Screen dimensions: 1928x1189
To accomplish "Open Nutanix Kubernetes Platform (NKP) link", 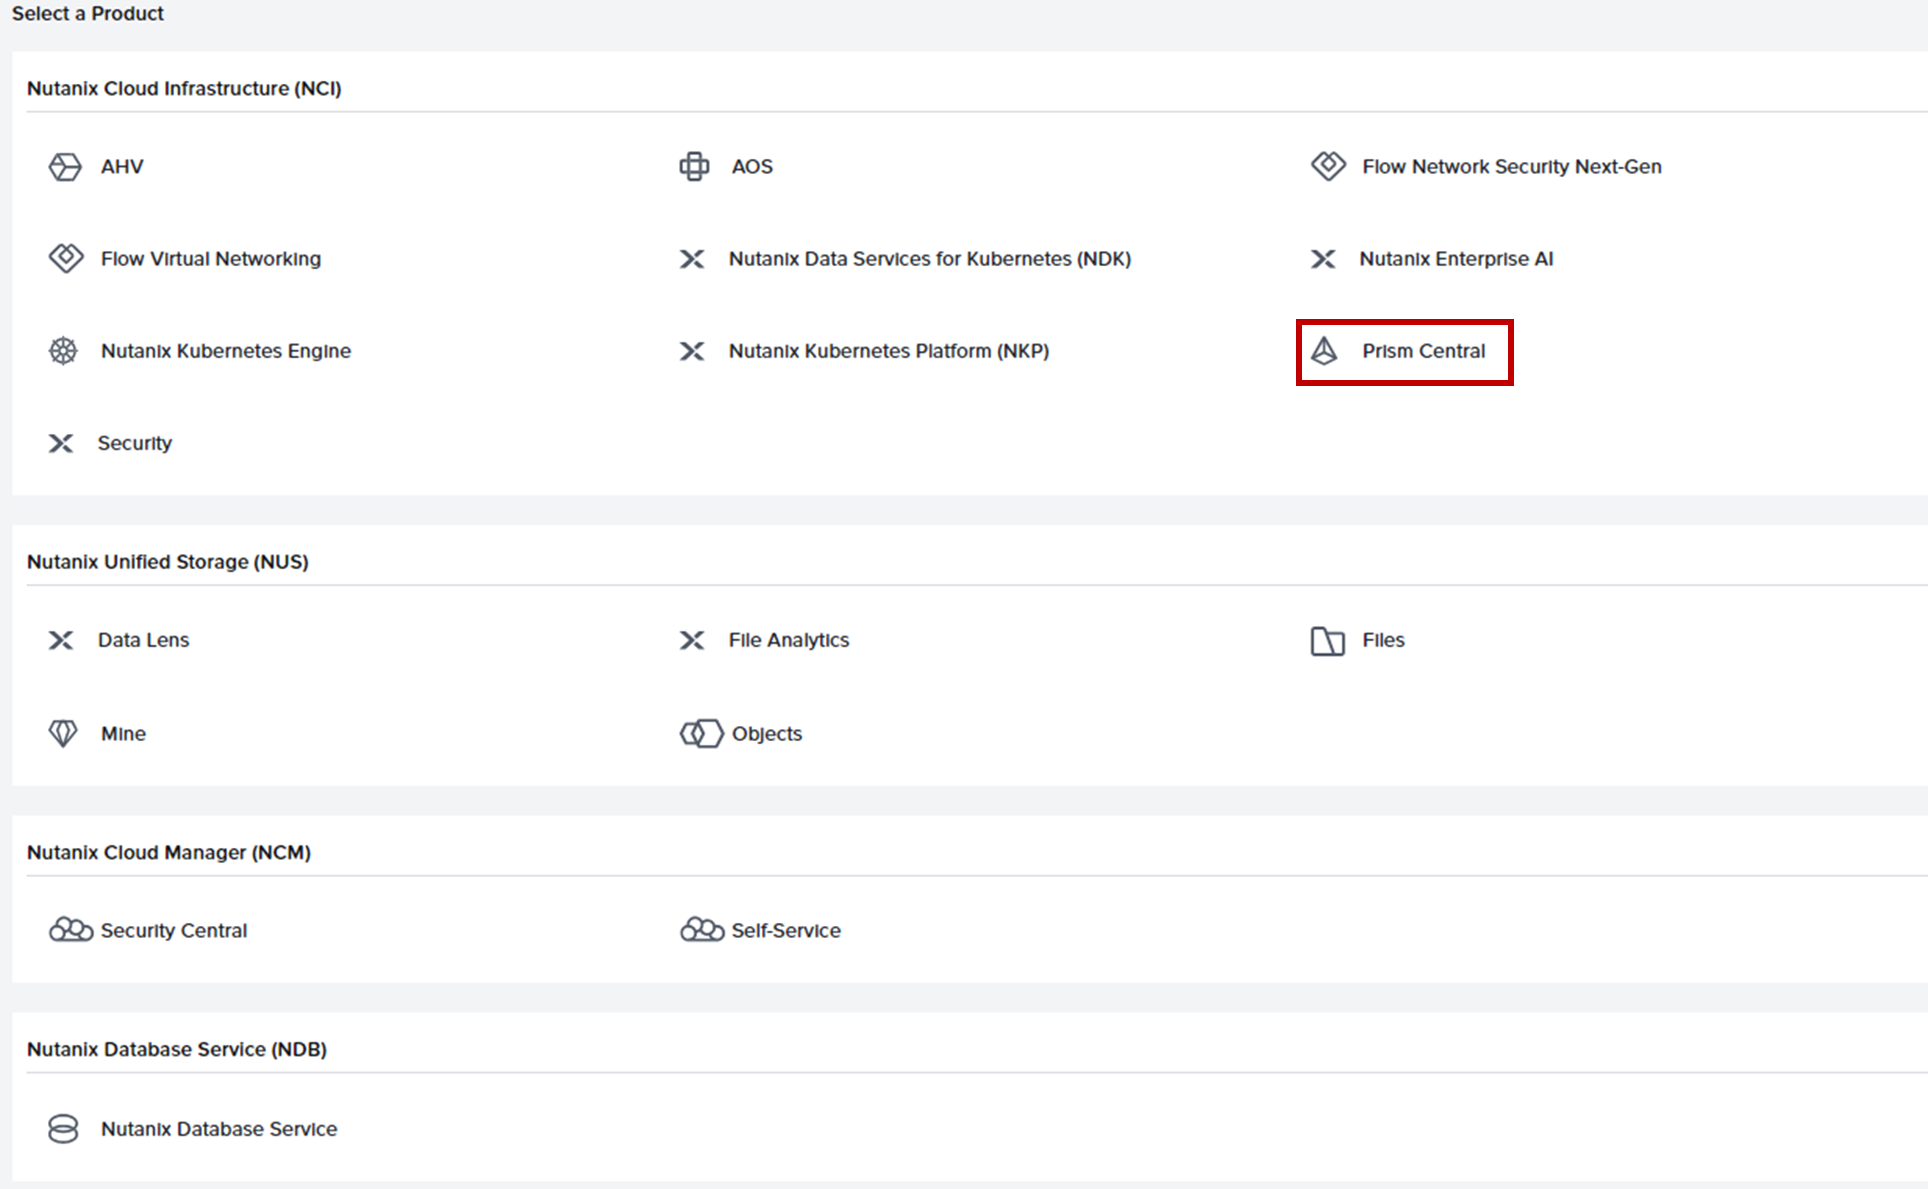I will (888, 351).
